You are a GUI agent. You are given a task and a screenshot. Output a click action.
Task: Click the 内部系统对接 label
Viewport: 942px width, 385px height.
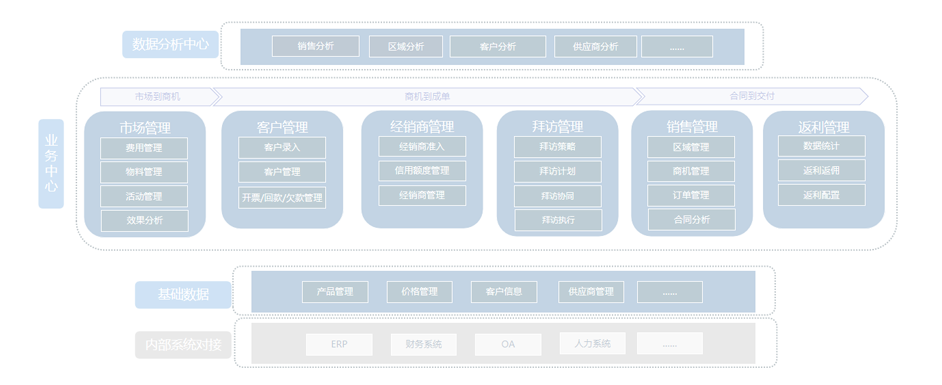point(183,345)
